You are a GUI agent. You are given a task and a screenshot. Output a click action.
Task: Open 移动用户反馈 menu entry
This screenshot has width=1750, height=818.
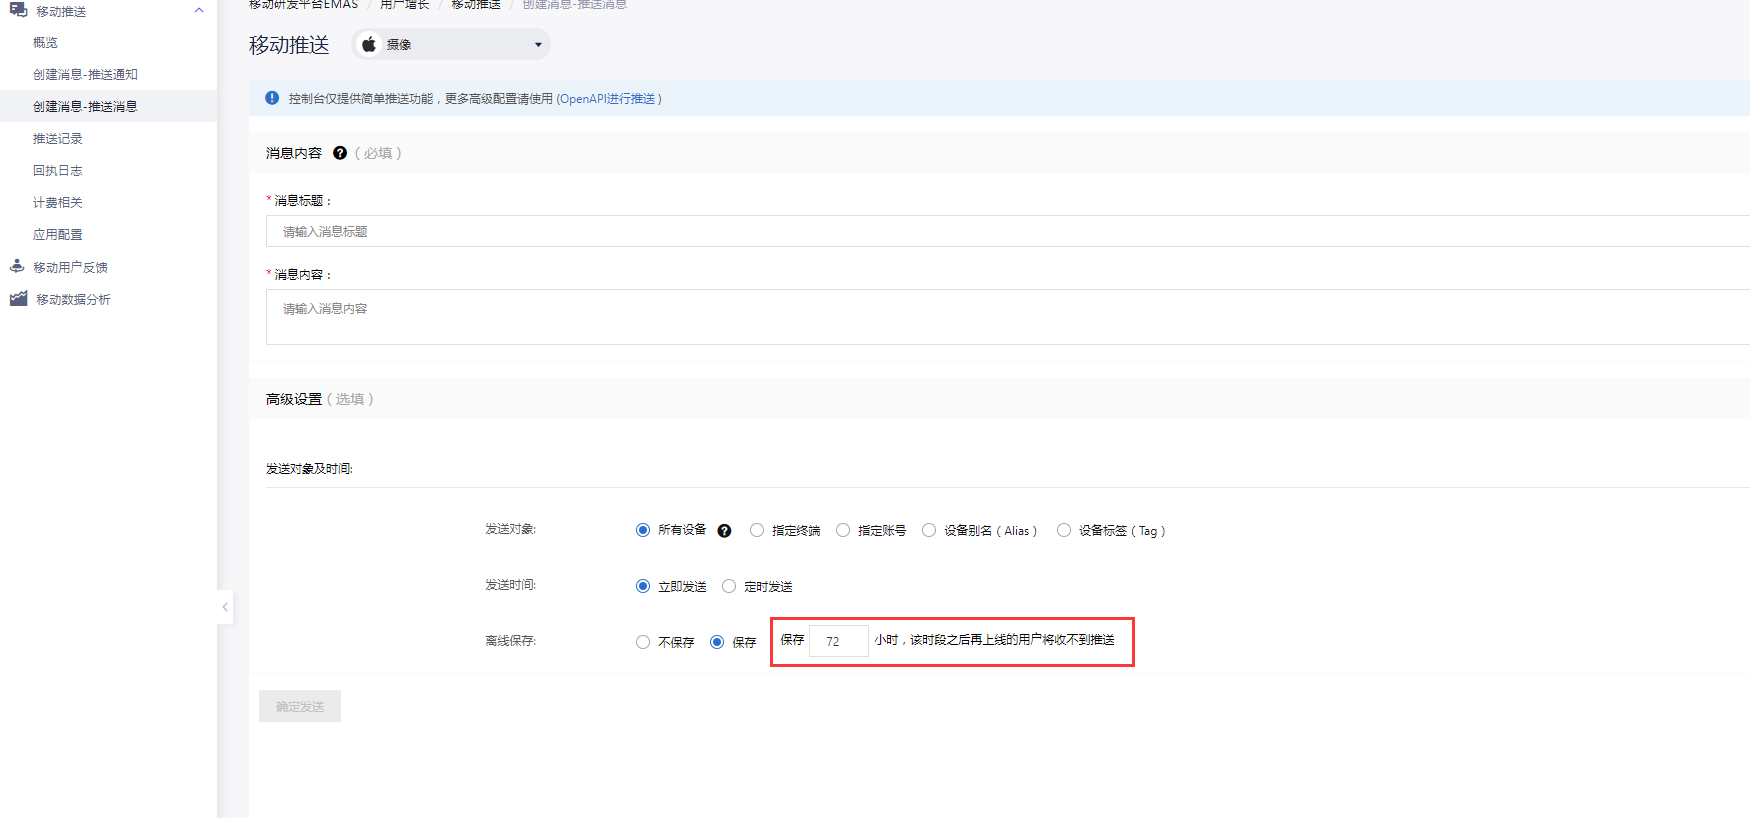[71, 268]
